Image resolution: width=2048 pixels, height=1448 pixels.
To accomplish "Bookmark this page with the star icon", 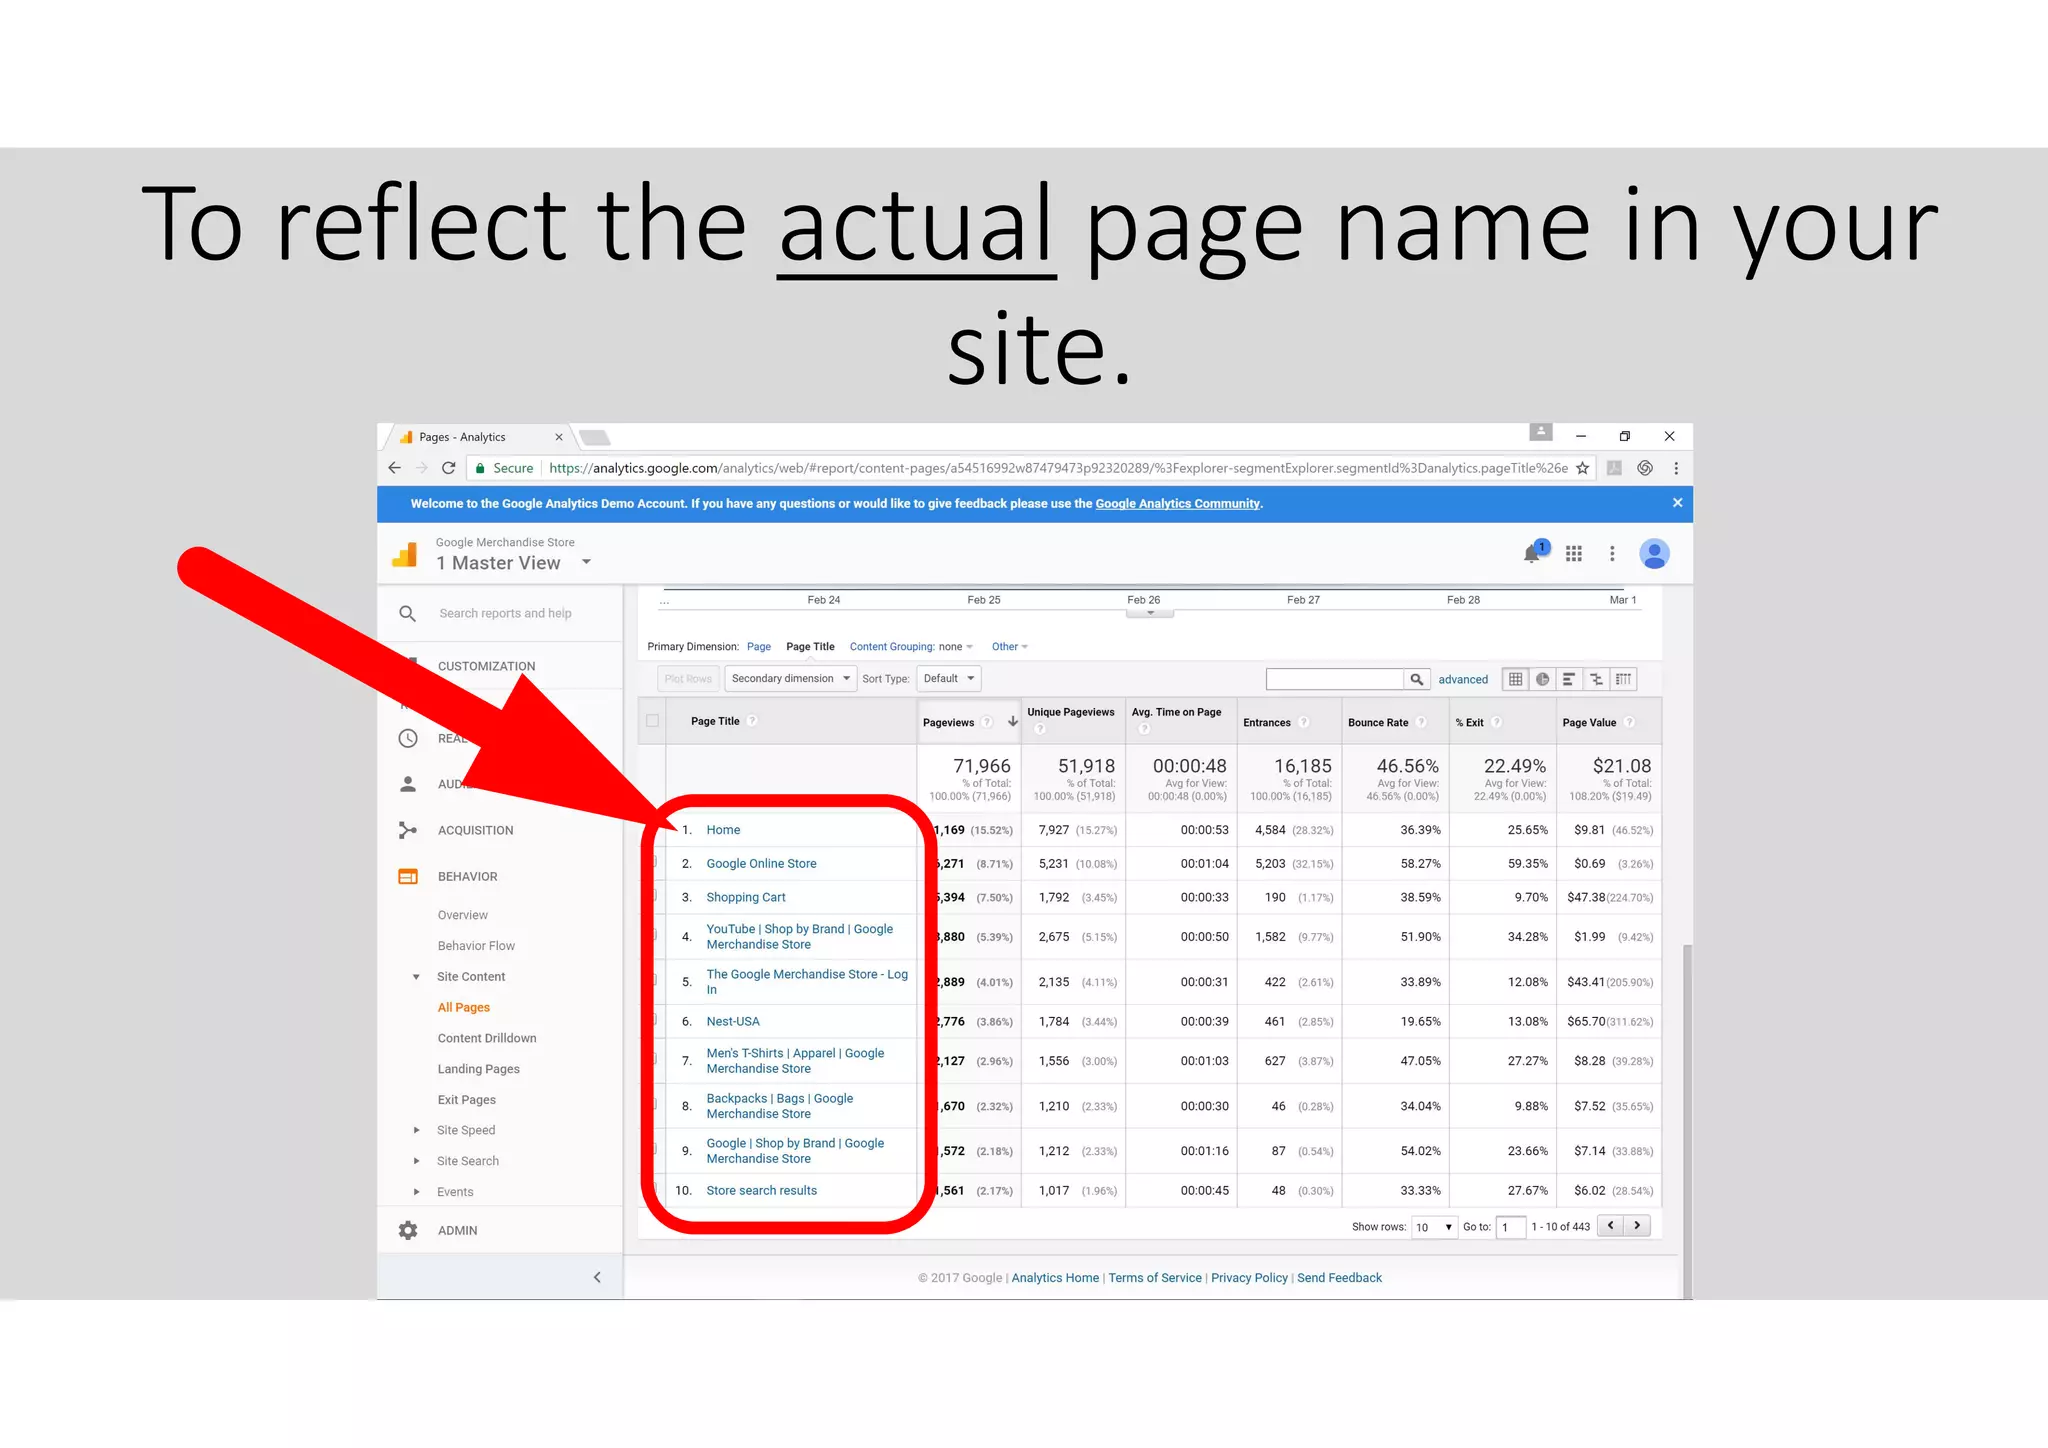I will [1582, 468].
